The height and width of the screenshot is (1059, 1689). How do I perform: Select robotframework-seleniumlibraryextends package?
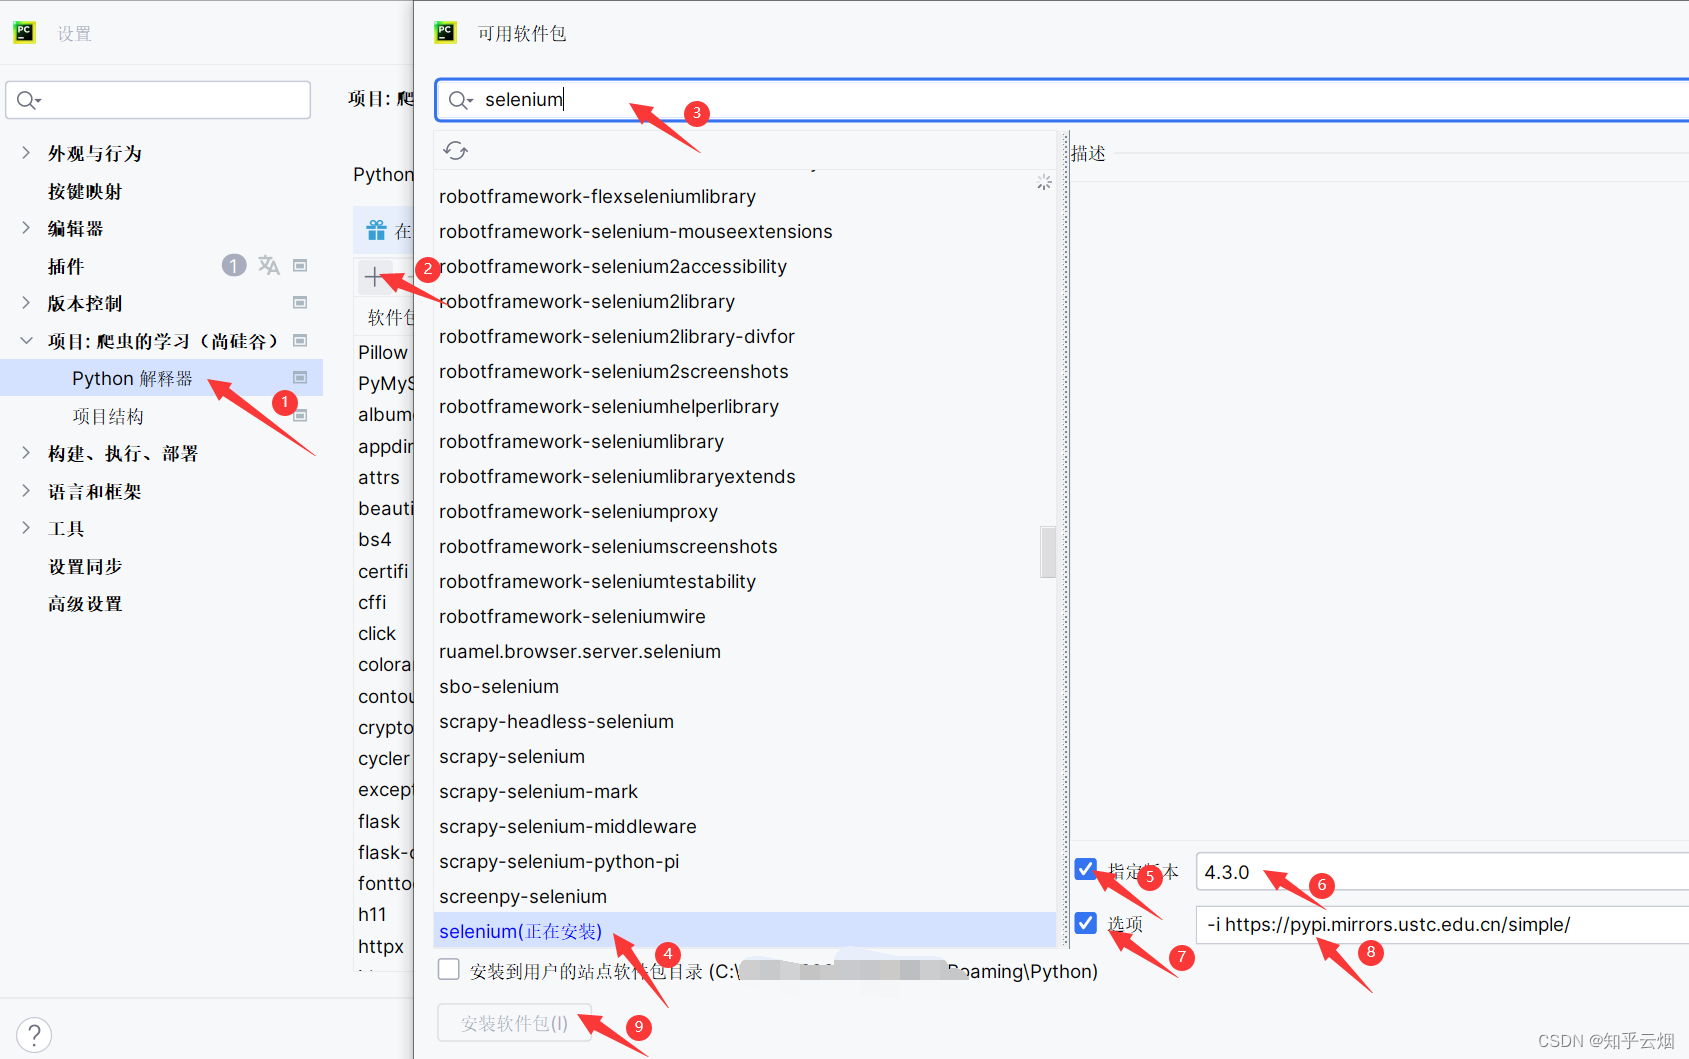[617, 476]
